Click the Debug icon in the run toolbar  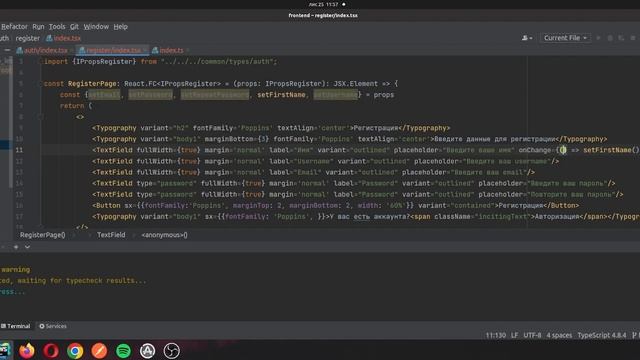tap(610, 38)
